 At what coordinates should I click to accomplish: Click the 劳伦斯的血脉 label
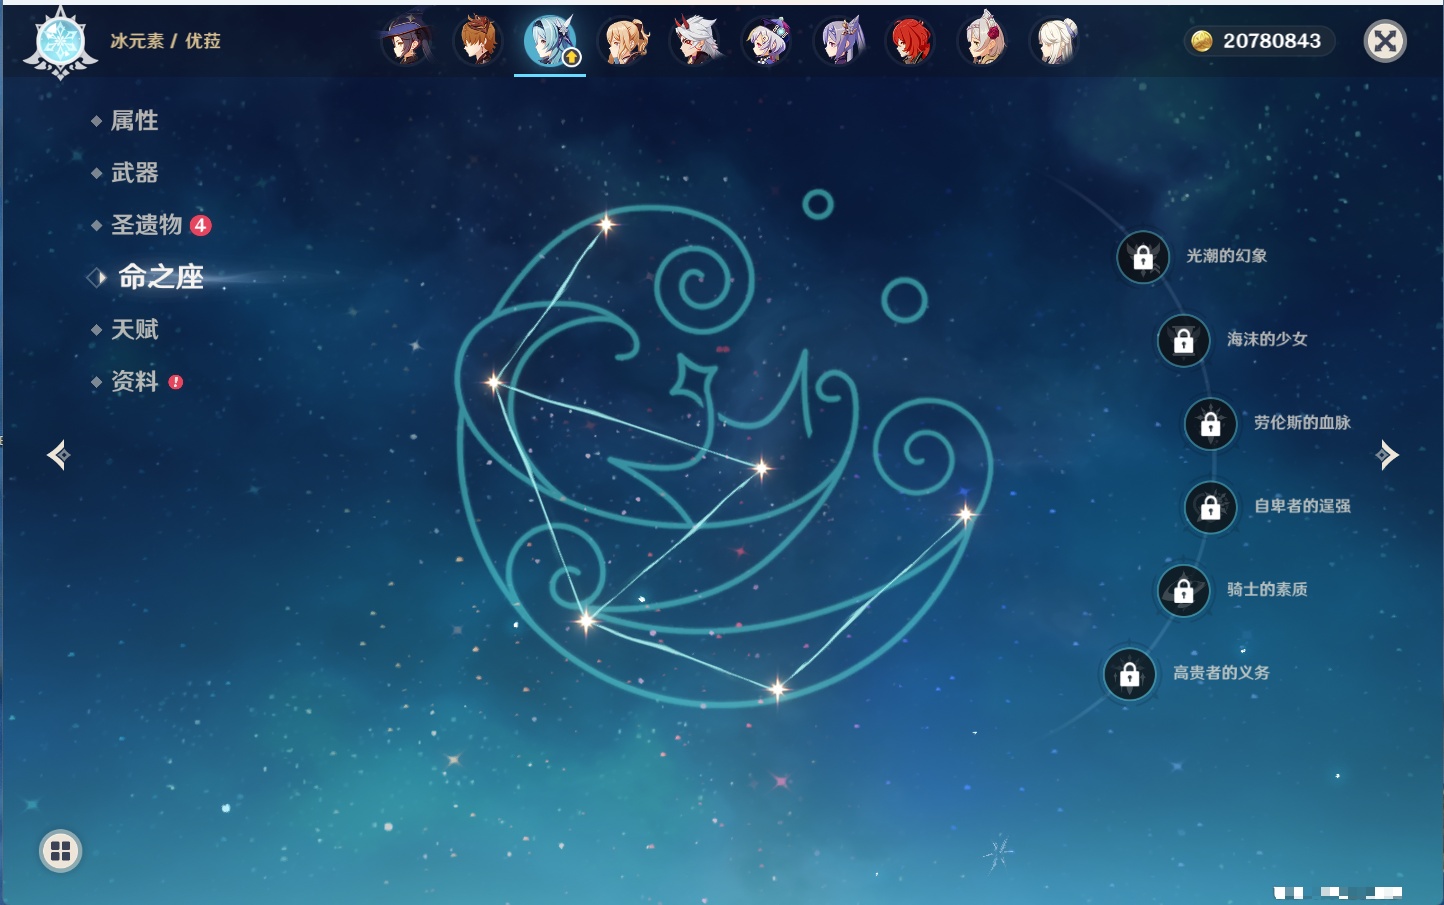pyautogui.click(x=1302, y=423)
